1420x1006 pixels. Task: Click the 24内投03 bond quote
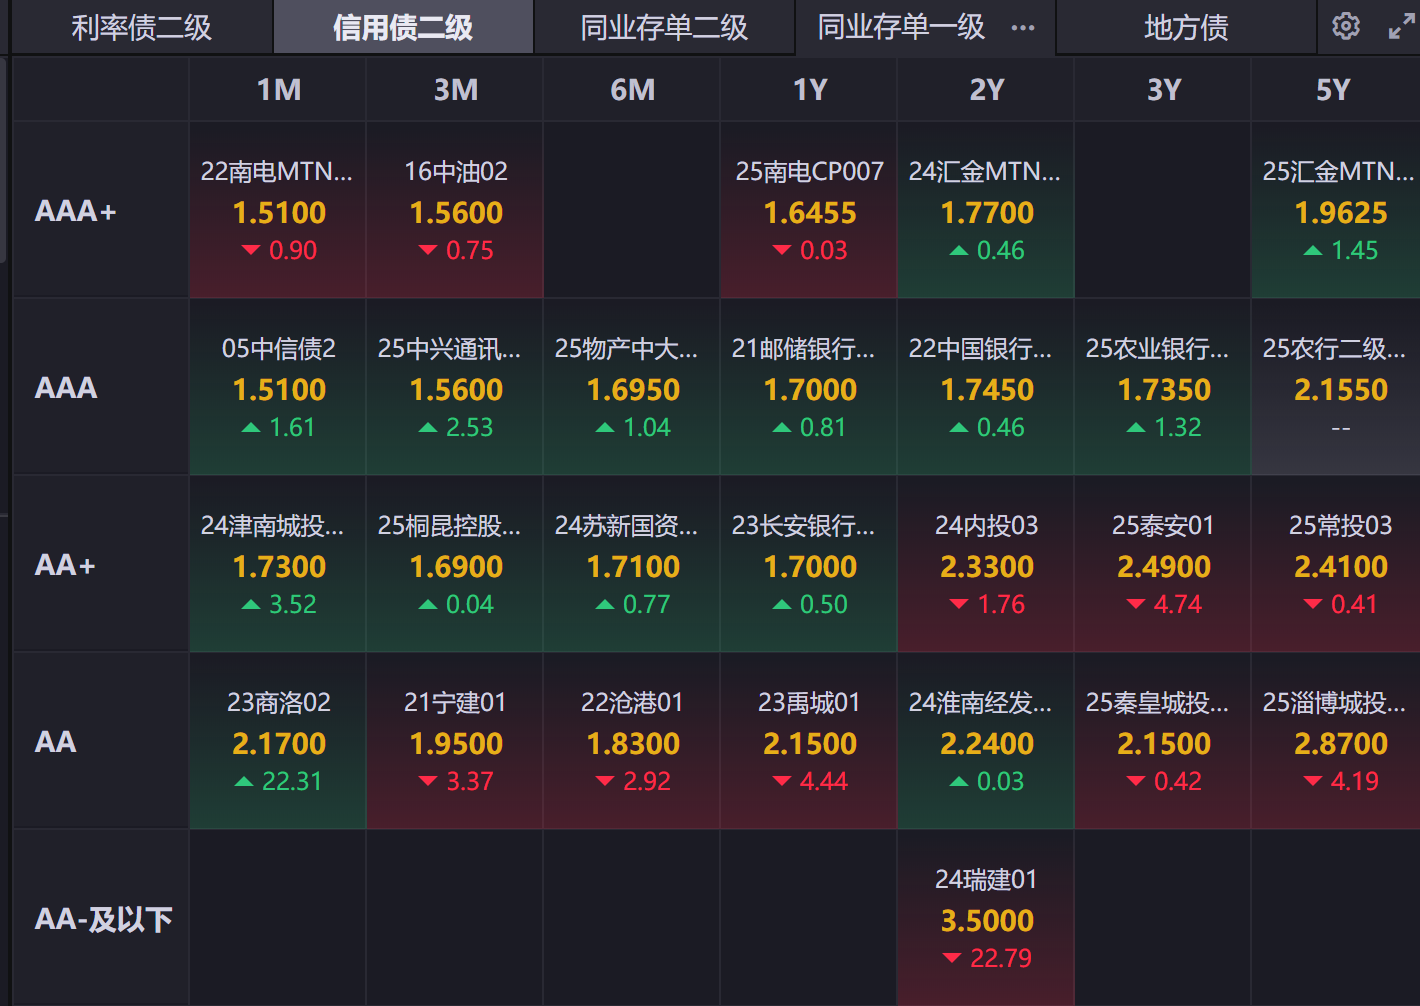coord(986,564)
